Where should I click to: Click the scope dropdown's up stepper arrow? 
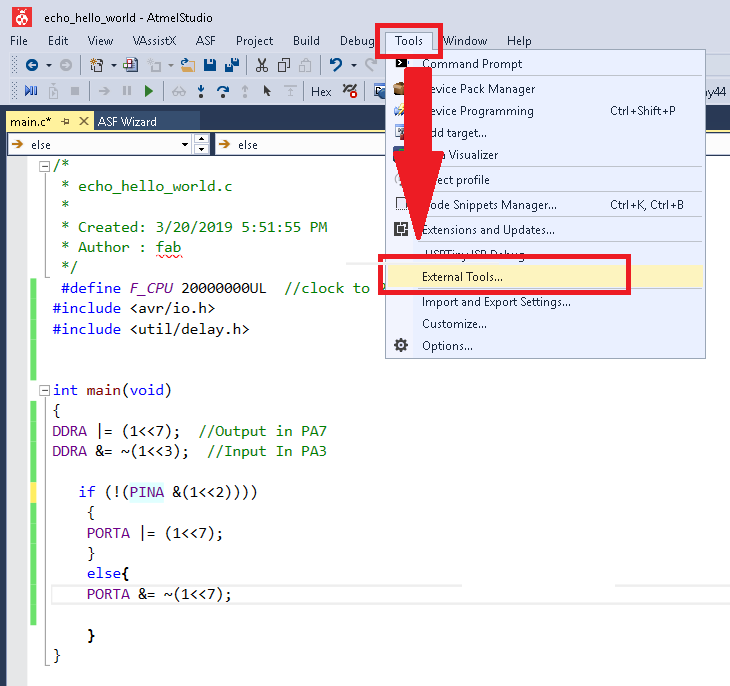201,139
